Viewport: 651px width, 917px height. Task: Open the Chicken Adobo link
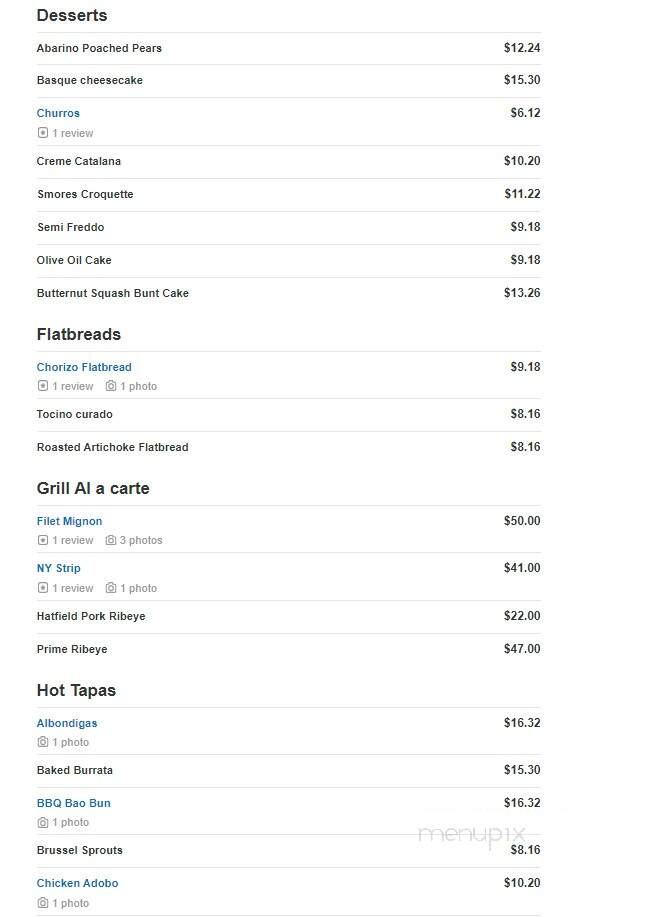click(x=77, y=883)
